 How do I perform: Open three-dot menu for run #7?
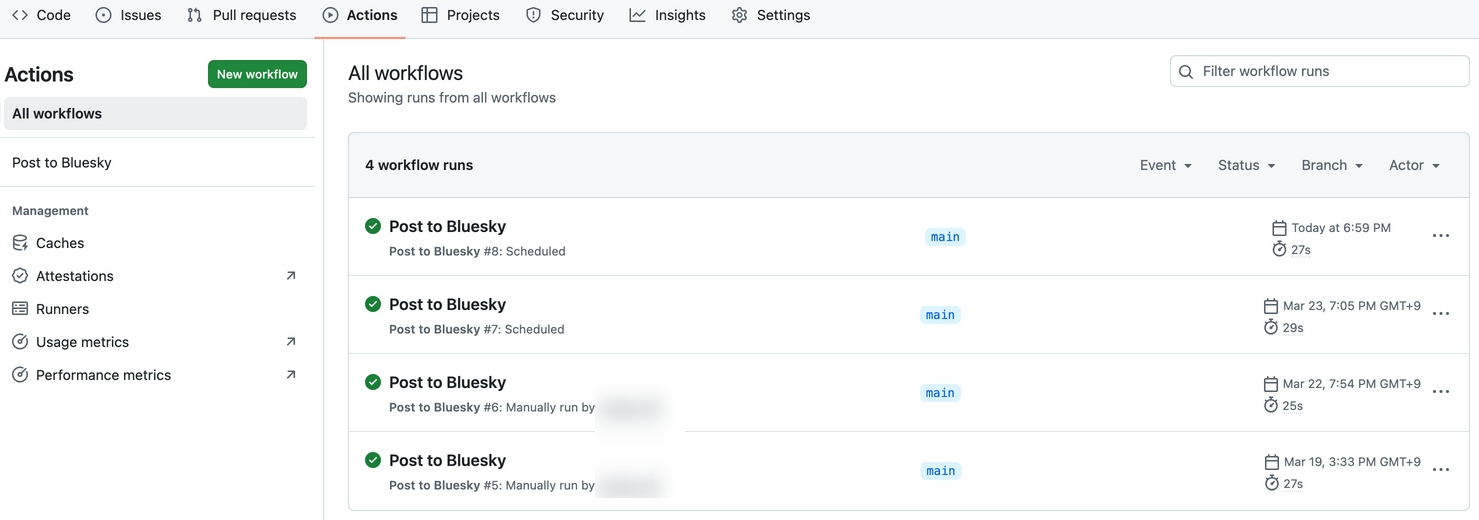click(x=1441, y=314)
